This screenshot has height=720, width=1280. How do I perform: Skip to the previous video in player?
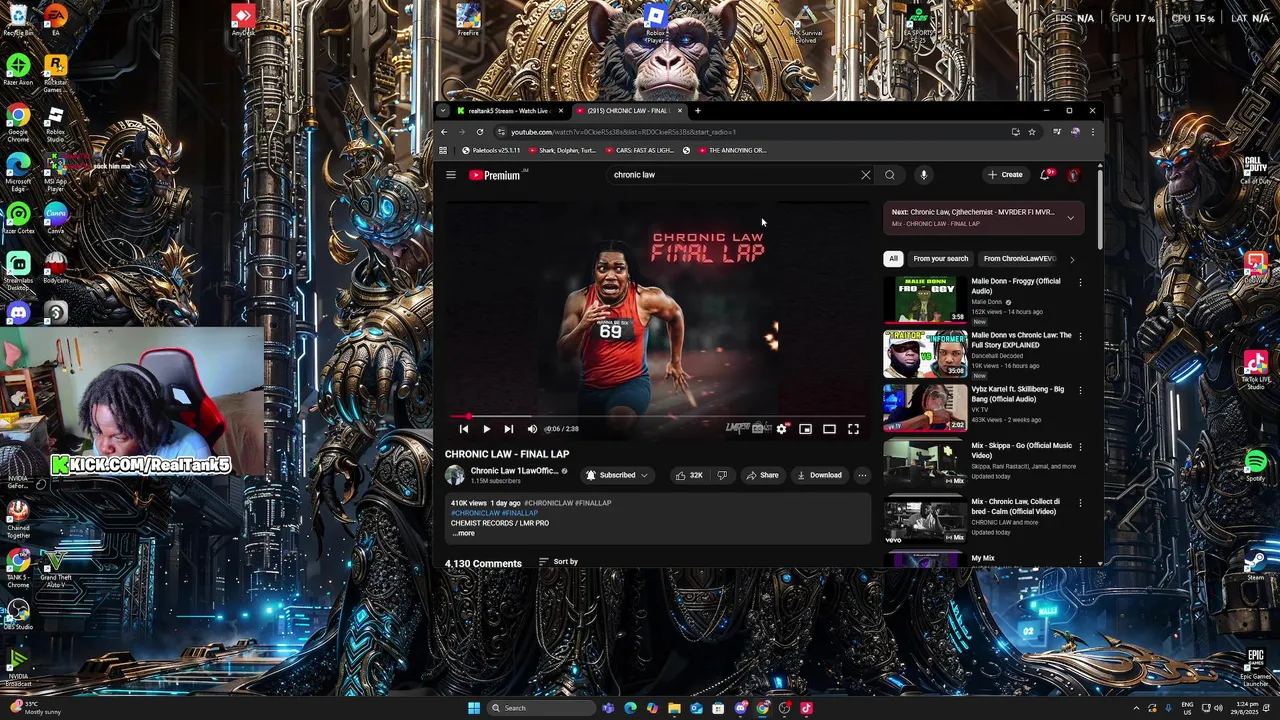click(464, 429)
